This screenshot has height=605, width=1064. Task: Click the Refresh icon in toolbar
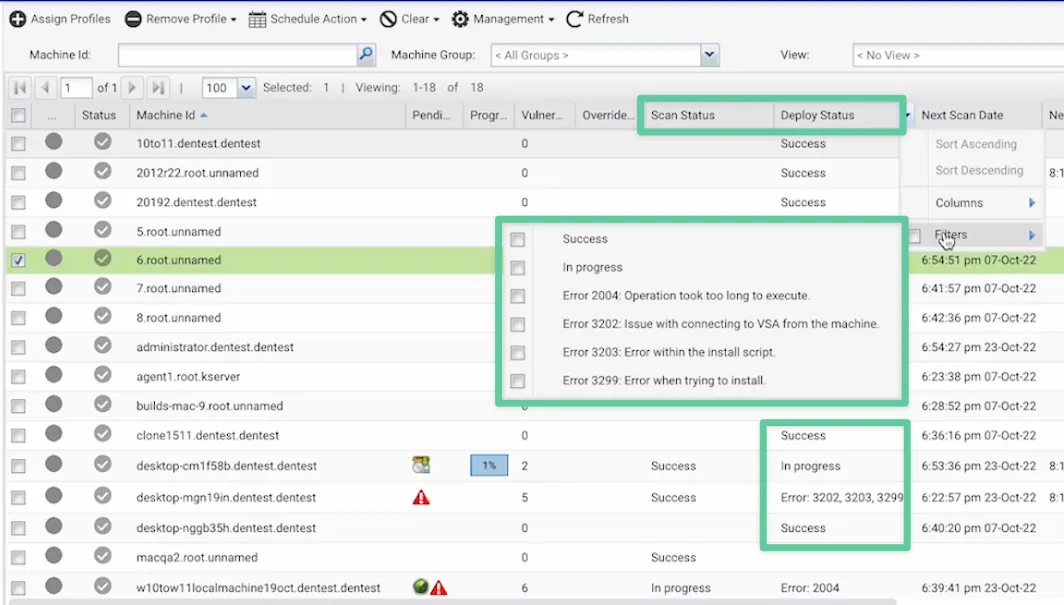pos(575,19)
